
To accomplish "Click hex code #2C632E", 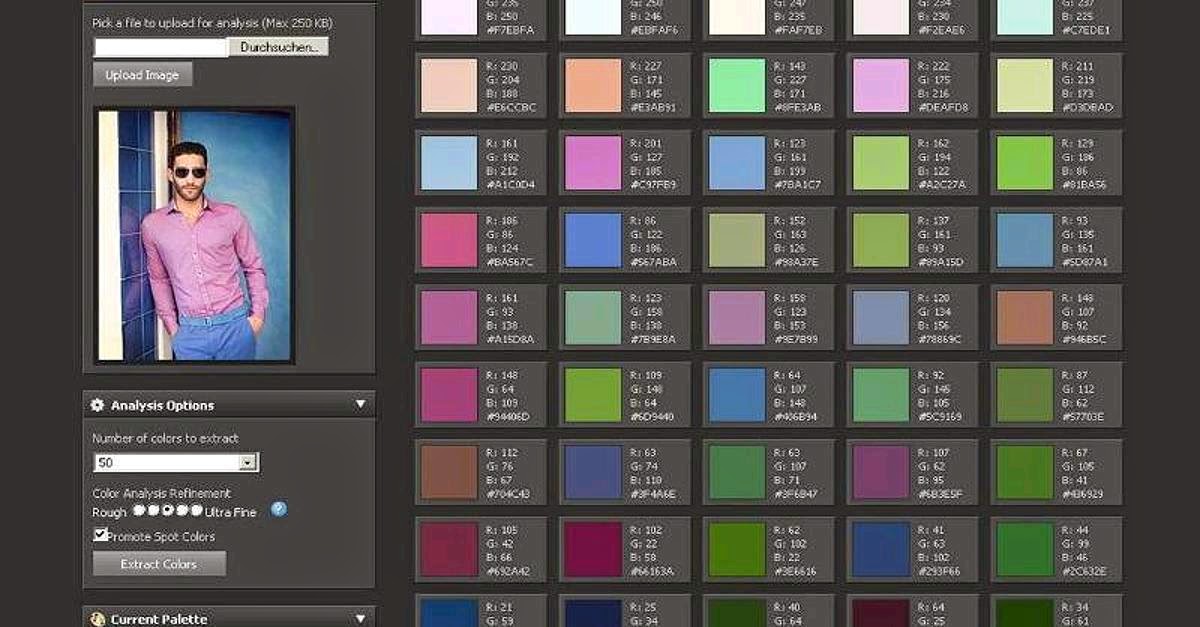I will point(1083,571).
